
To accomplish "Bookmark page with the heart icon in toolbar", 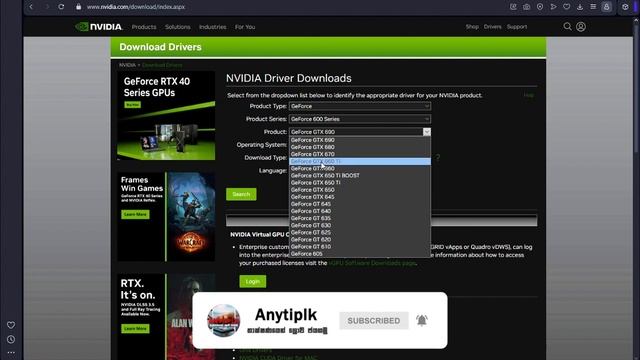I will [567, 7].
